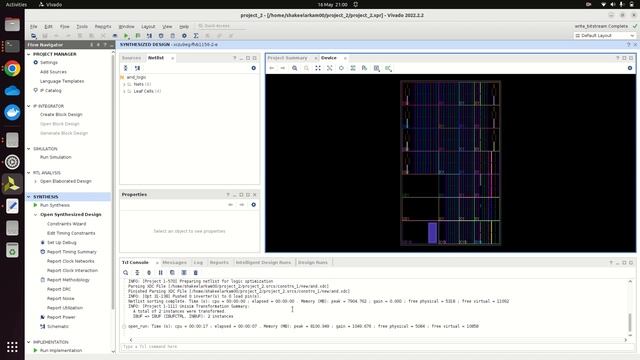This screenshot has height=360, width=640.
Task: Collapse the IP INTEGRATOR section
Action: [x=29, y=106]
